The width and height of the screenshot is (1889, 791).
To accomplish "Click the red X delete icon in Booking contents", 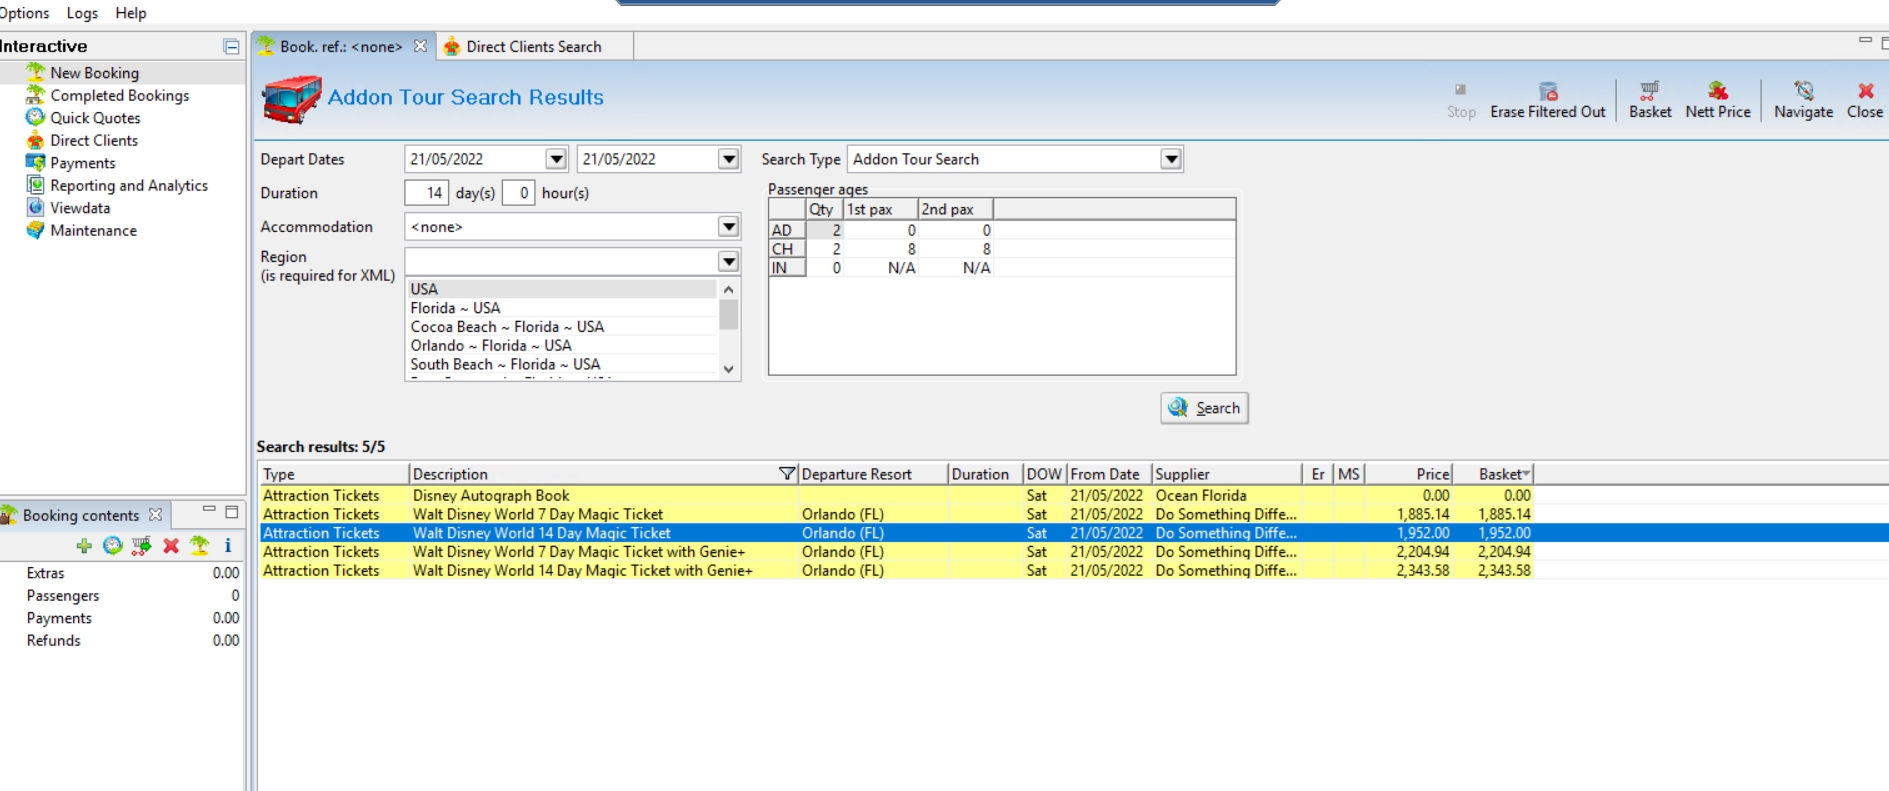I will (171, 545).
